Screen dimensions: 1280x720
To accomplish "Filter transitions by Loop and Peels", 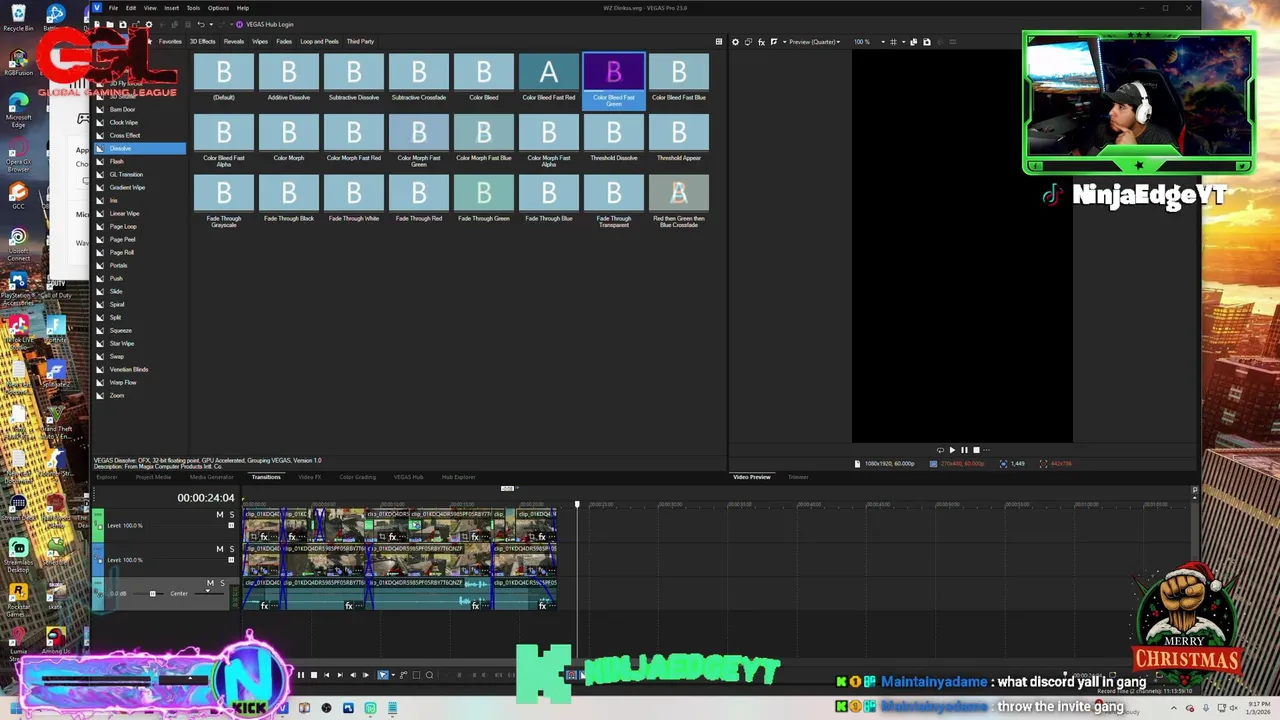I will pyautogui.click(x=319, y=42).
